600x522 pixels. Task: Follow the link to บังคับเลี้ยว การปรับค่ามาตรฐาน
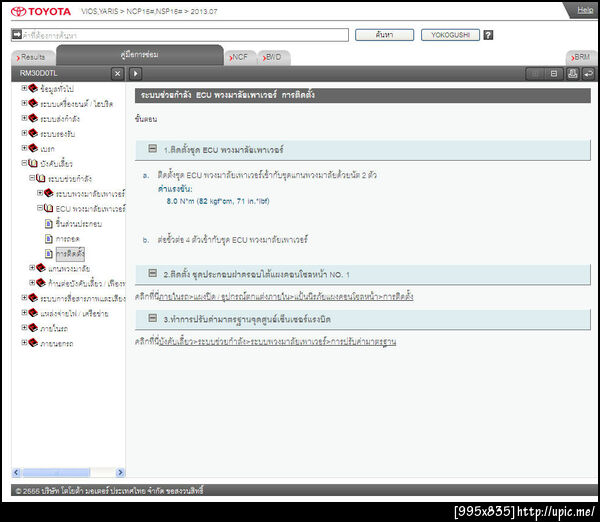point(277,341)
